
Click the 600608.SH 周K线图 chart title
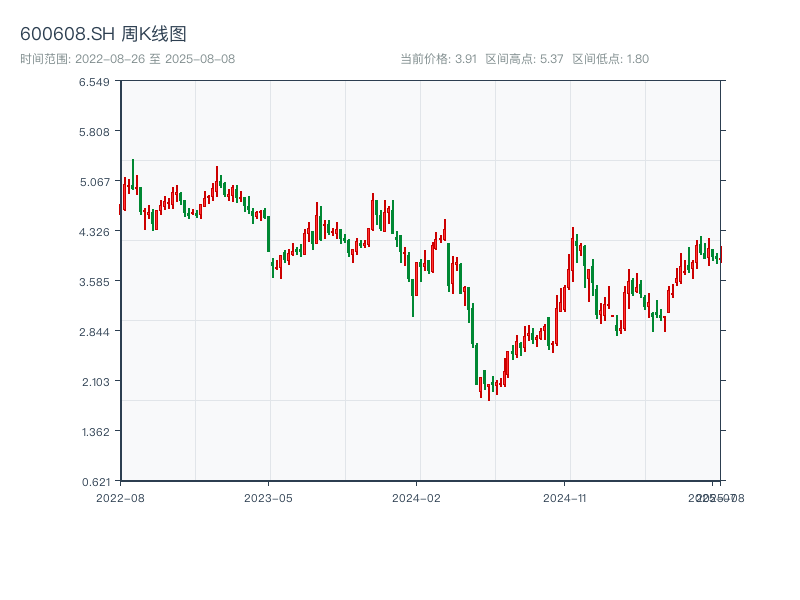pos(103,34)
